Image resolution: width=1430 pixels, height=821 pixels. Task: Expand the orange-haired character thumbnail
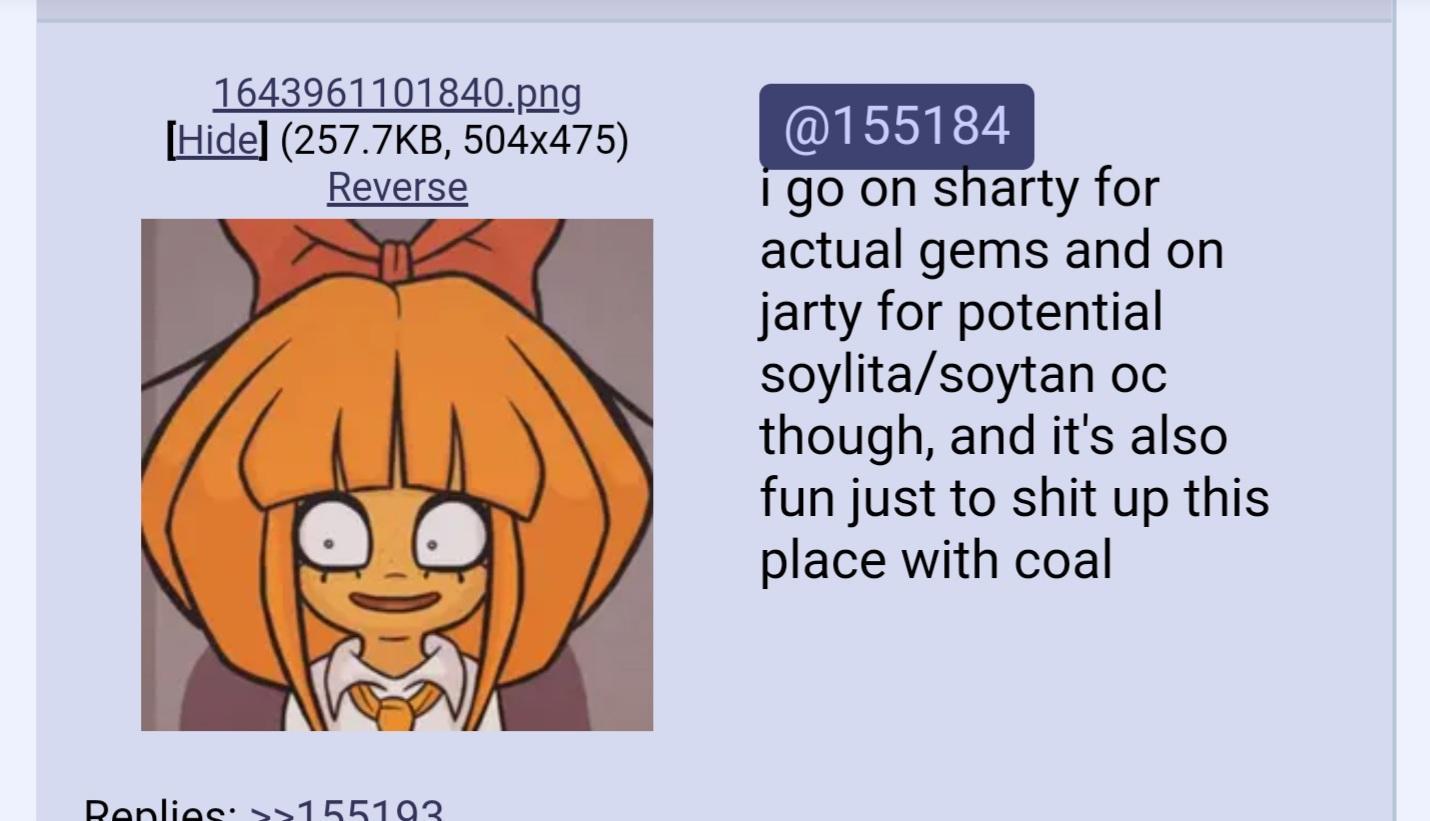click(397, 475)
